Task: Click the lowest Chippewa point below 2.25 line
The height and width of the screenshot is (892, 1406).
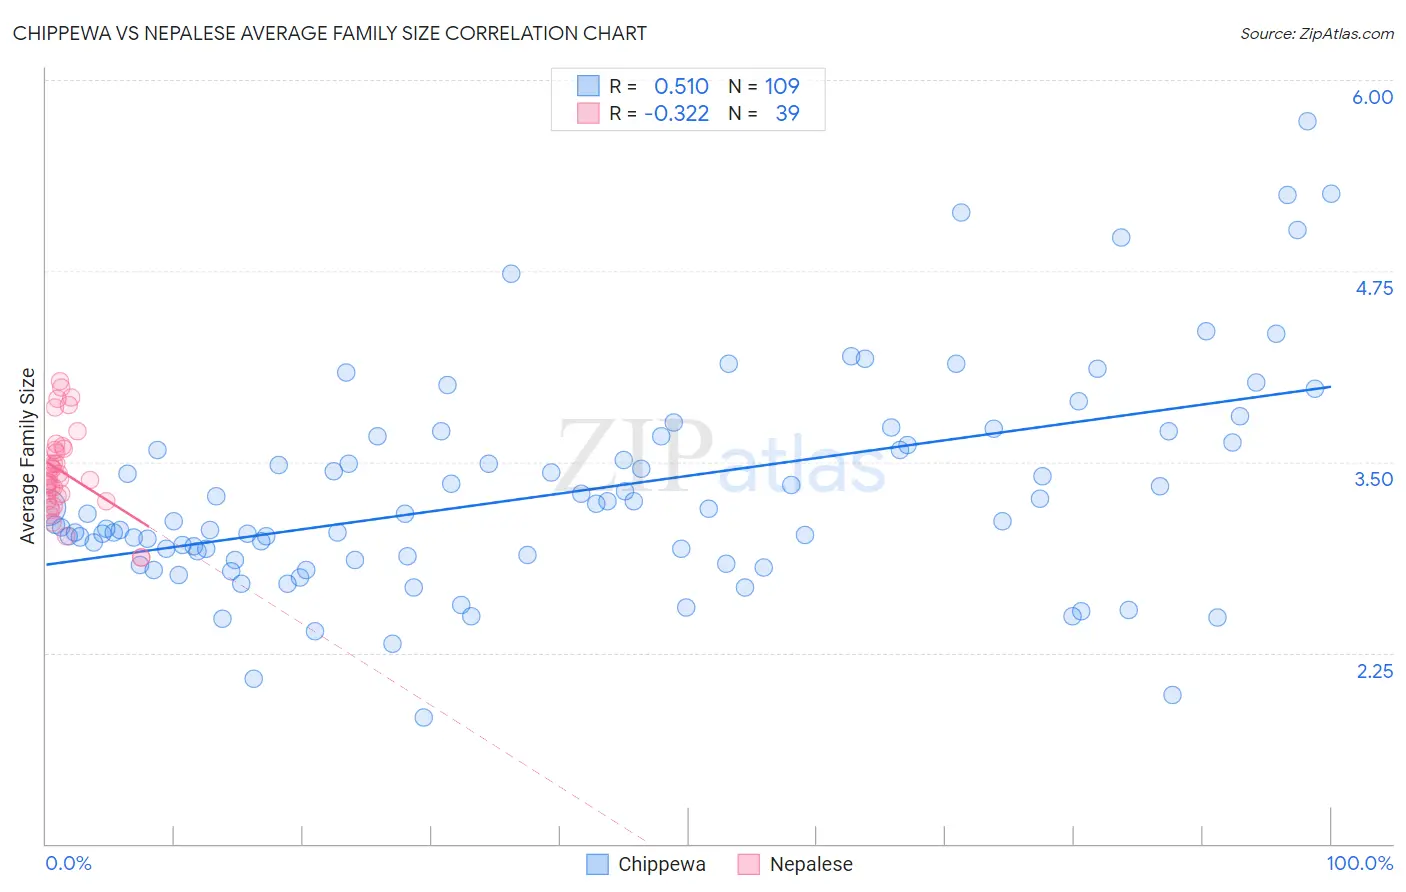Action: click(423, 717)
